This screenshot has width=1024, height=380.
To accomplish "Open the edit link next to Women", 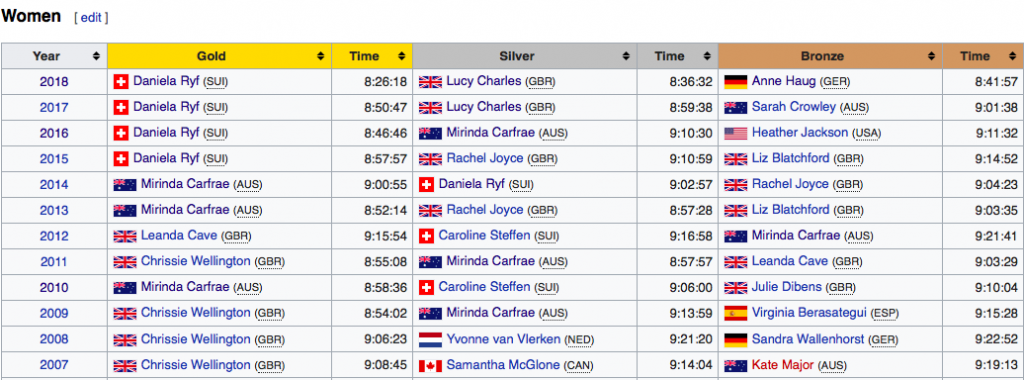I will 91,18.
